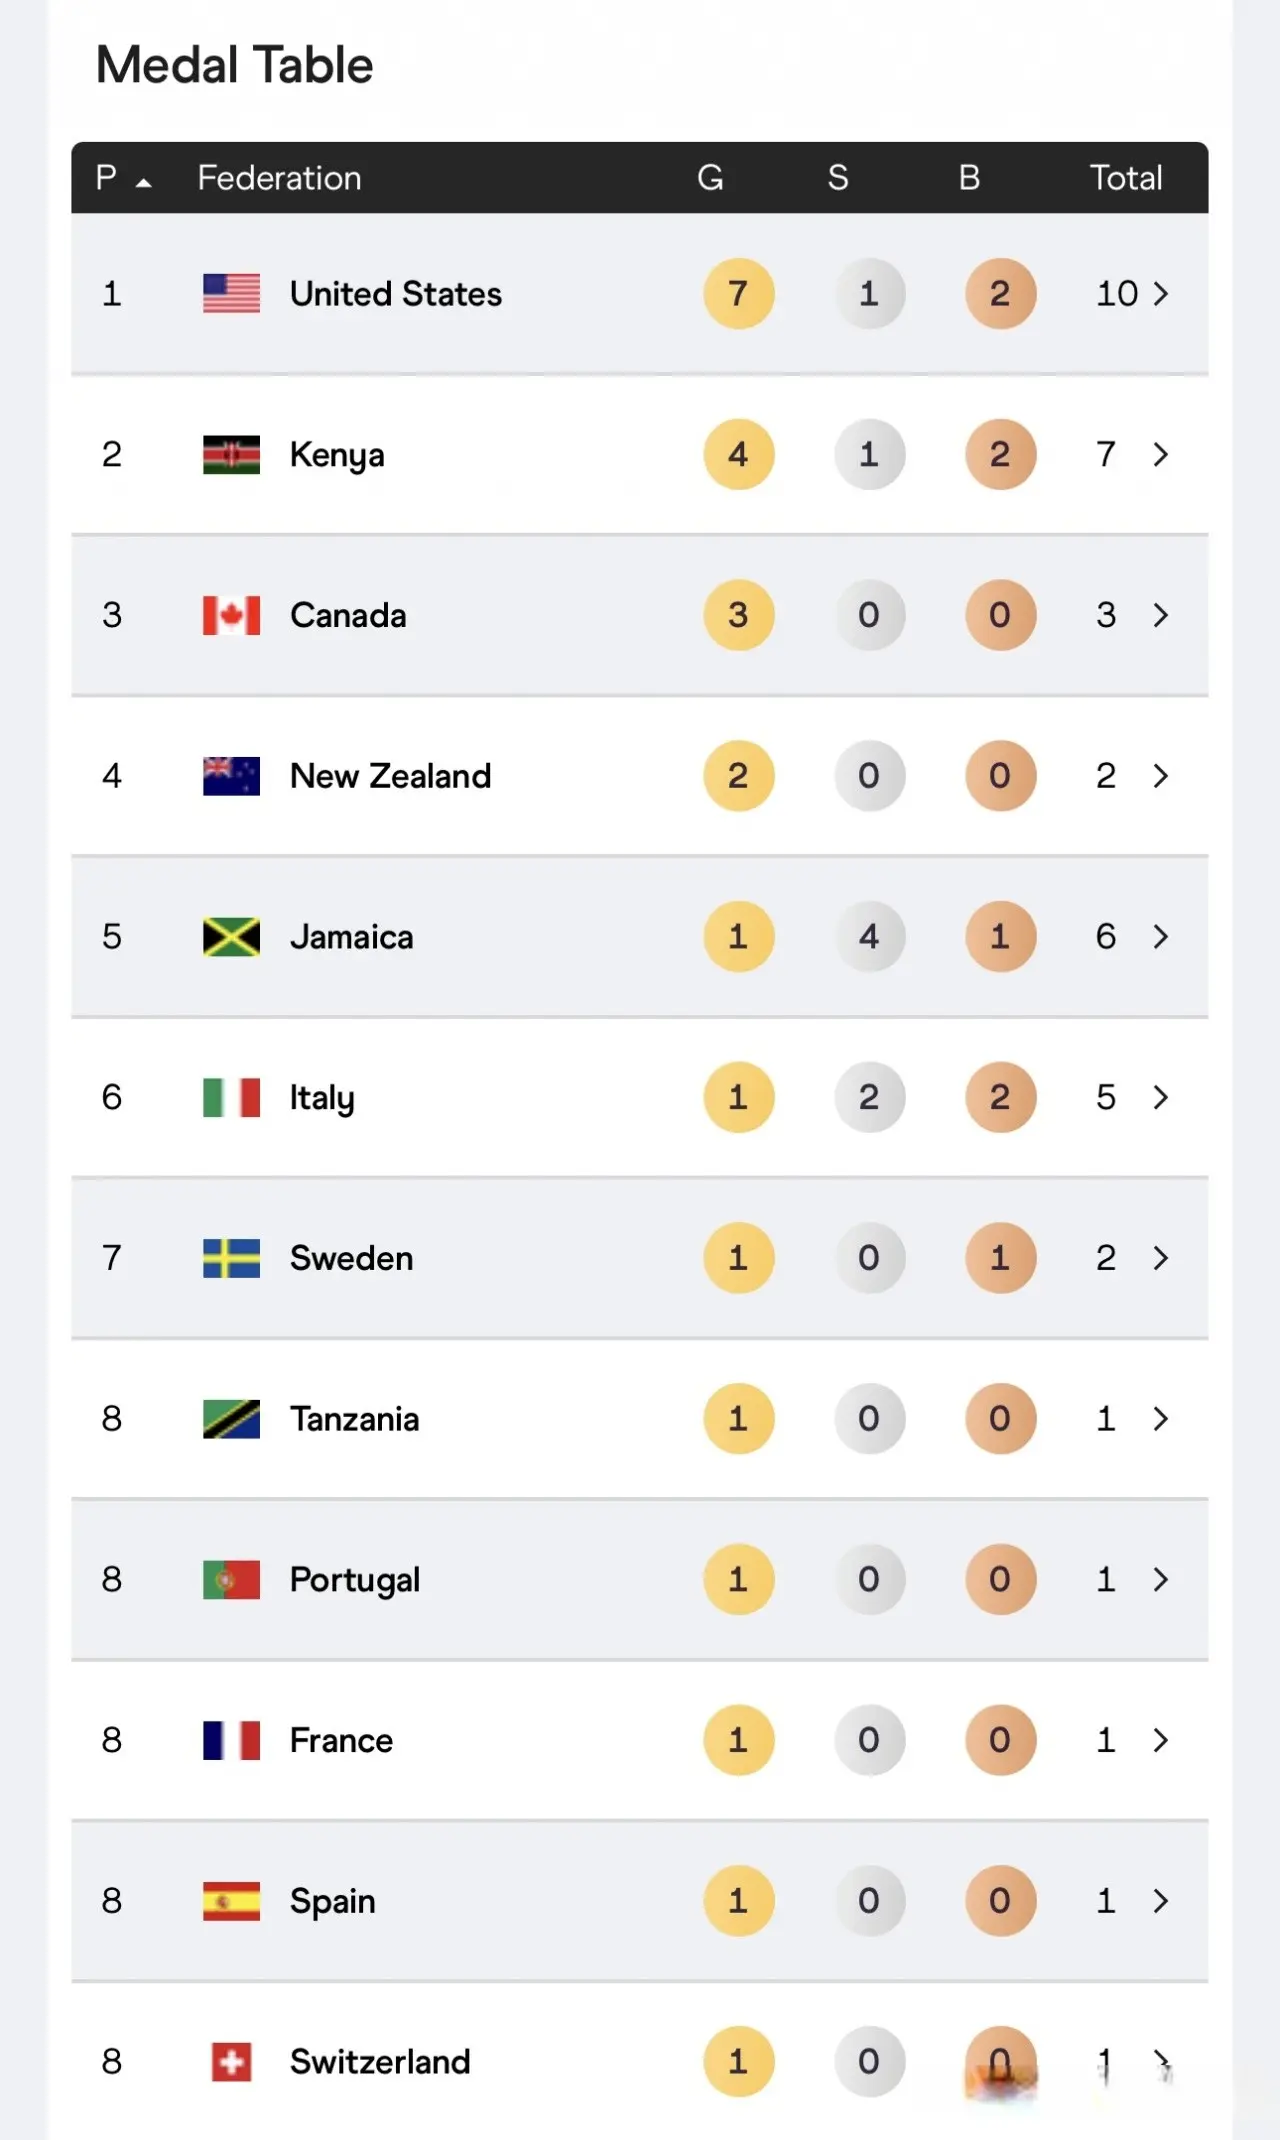Click the Jamaica flag icon

click(231, 937)
